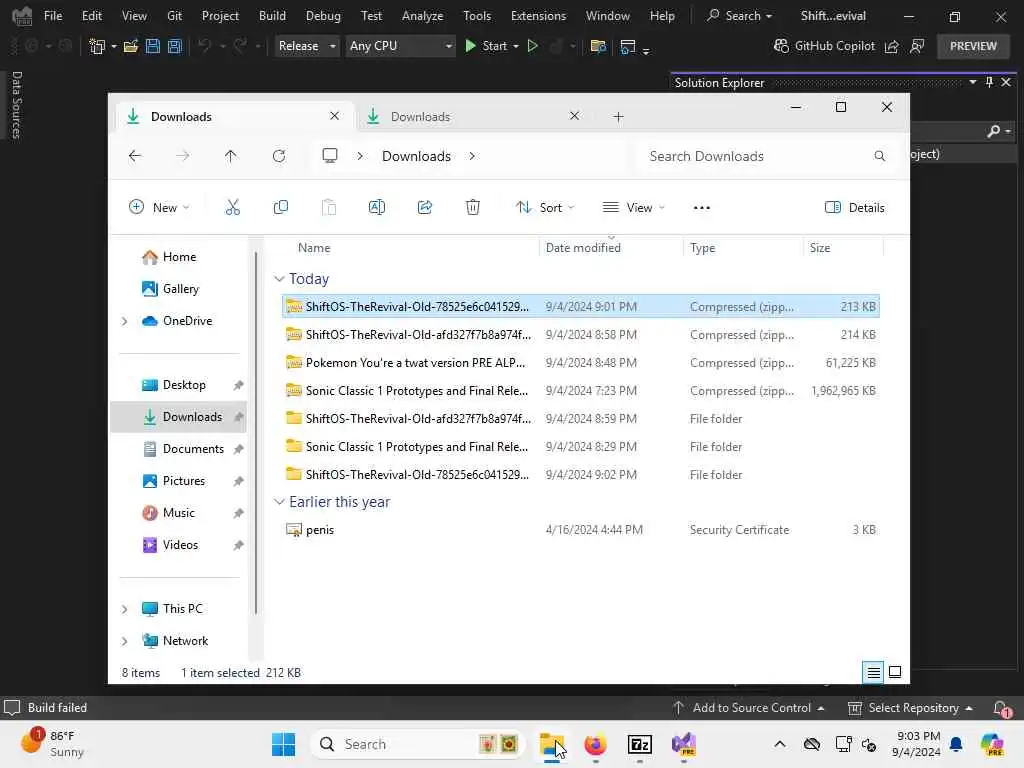The image size is (1024, 768).
Task: Click Select Repository in status bar
Action: click(x=910, y=708)
